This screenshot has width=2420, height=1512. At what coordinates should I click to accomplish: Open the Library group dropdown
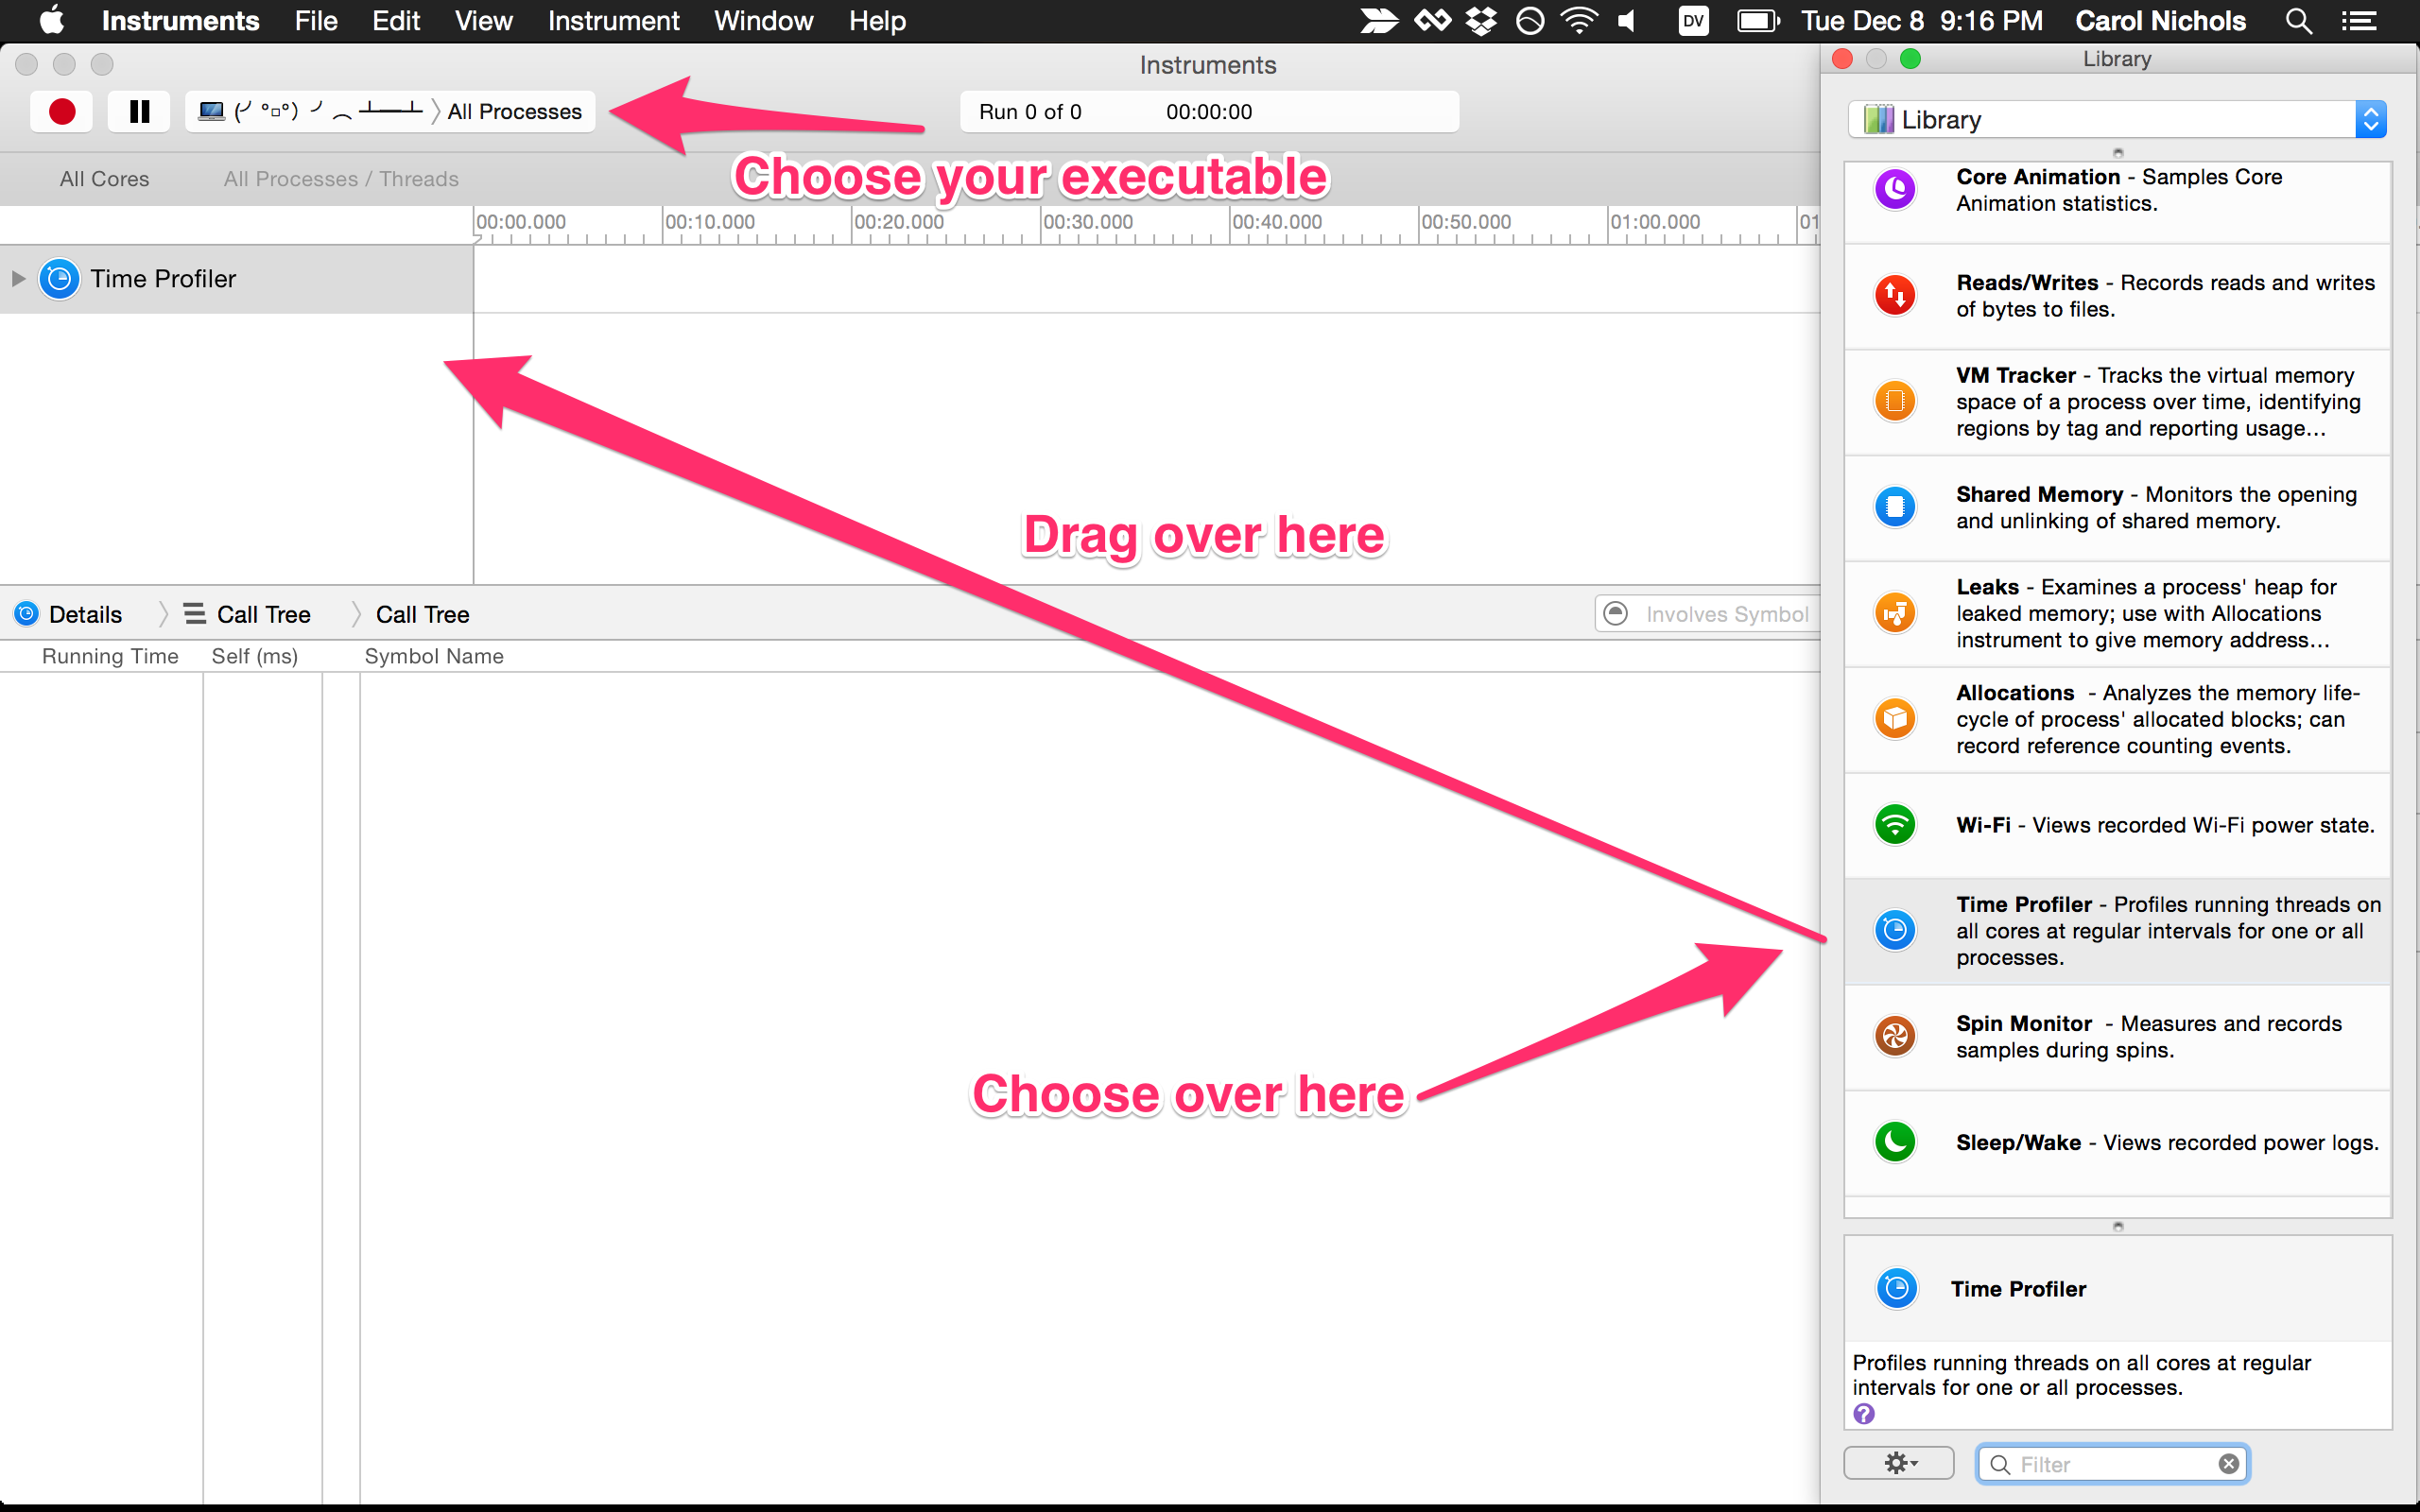pyautogui.click(x=2116, y=120)
